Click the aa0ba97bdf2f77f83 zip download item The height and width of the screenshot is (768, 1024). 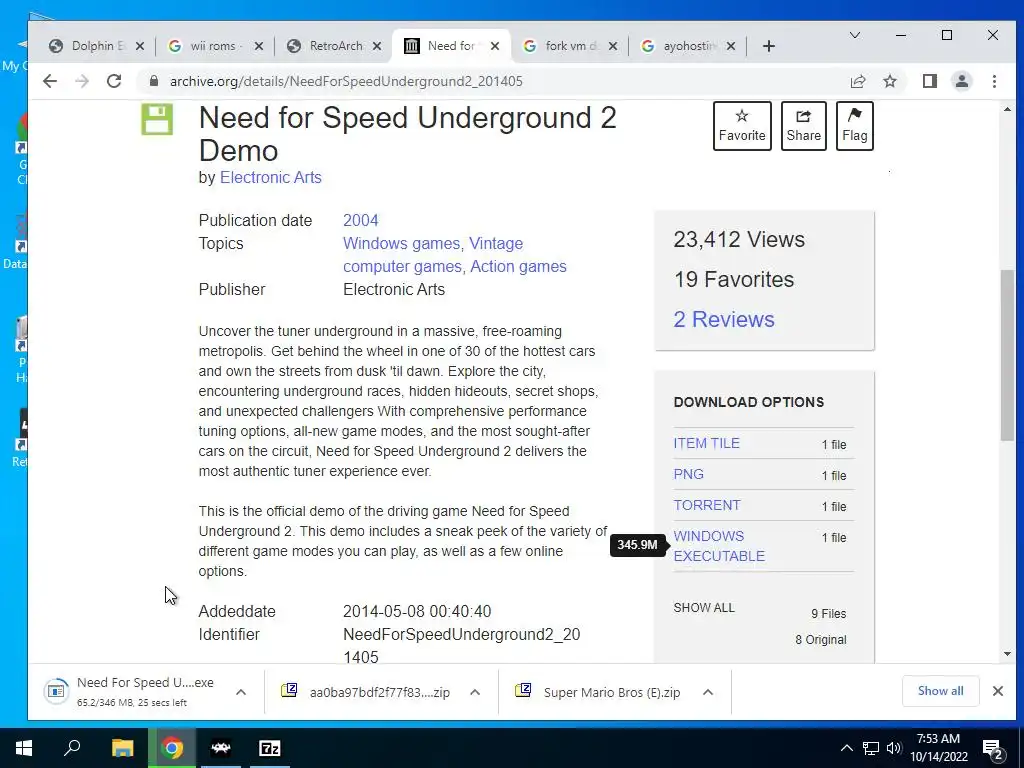coord(366,692)
